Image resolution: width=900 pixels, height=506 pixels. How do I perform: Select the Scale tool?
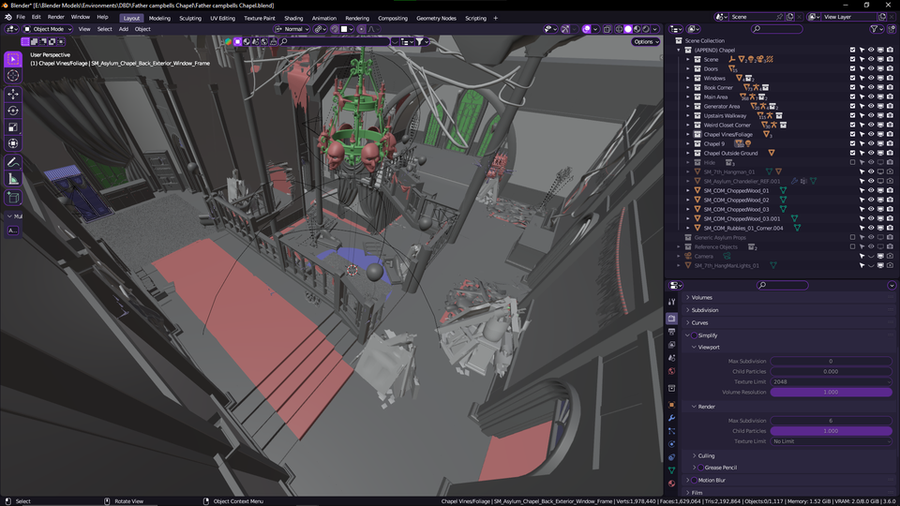13,127
